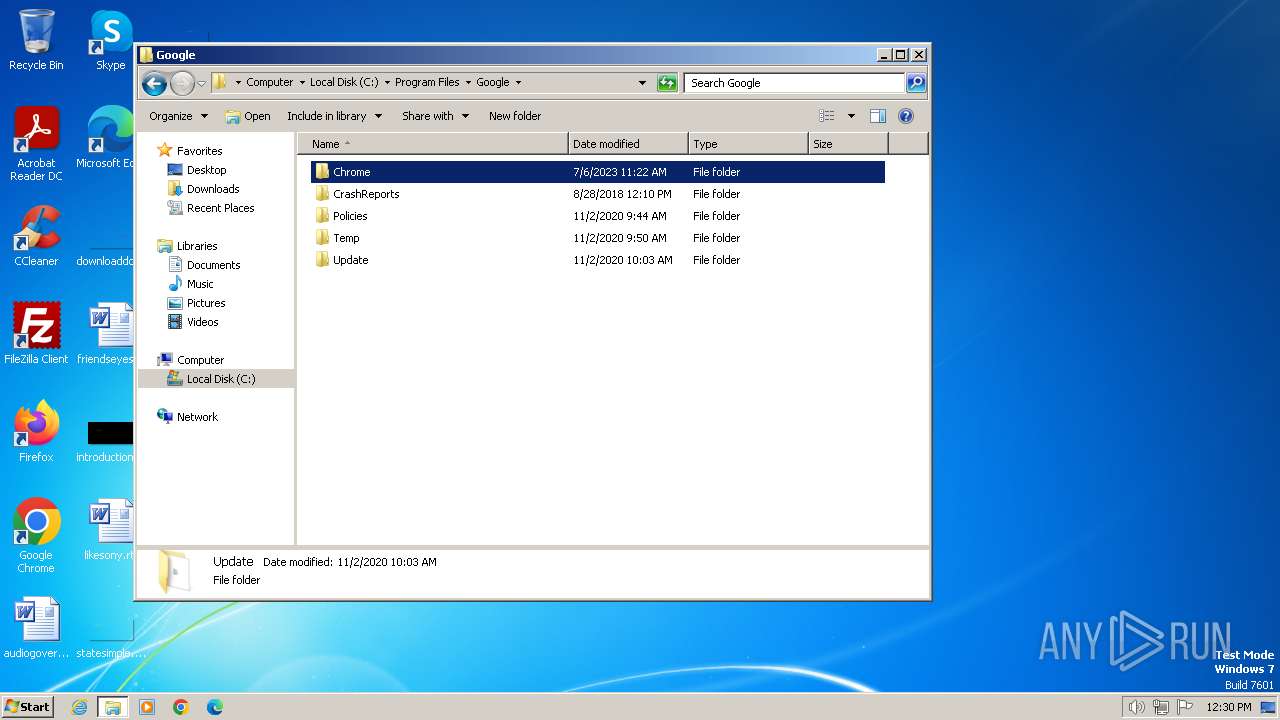Click the Acrobat Reader DC desktop icon
The image size is (1280, 720).
[x=36, y=144]
